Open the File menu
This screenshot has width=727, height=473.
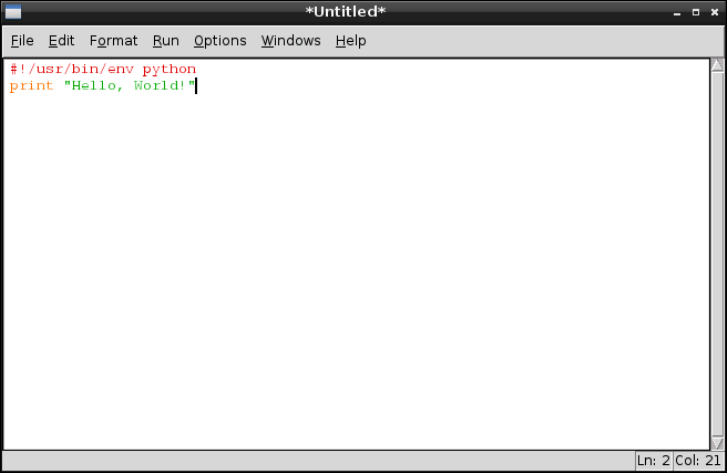click(x=22, y=41)
